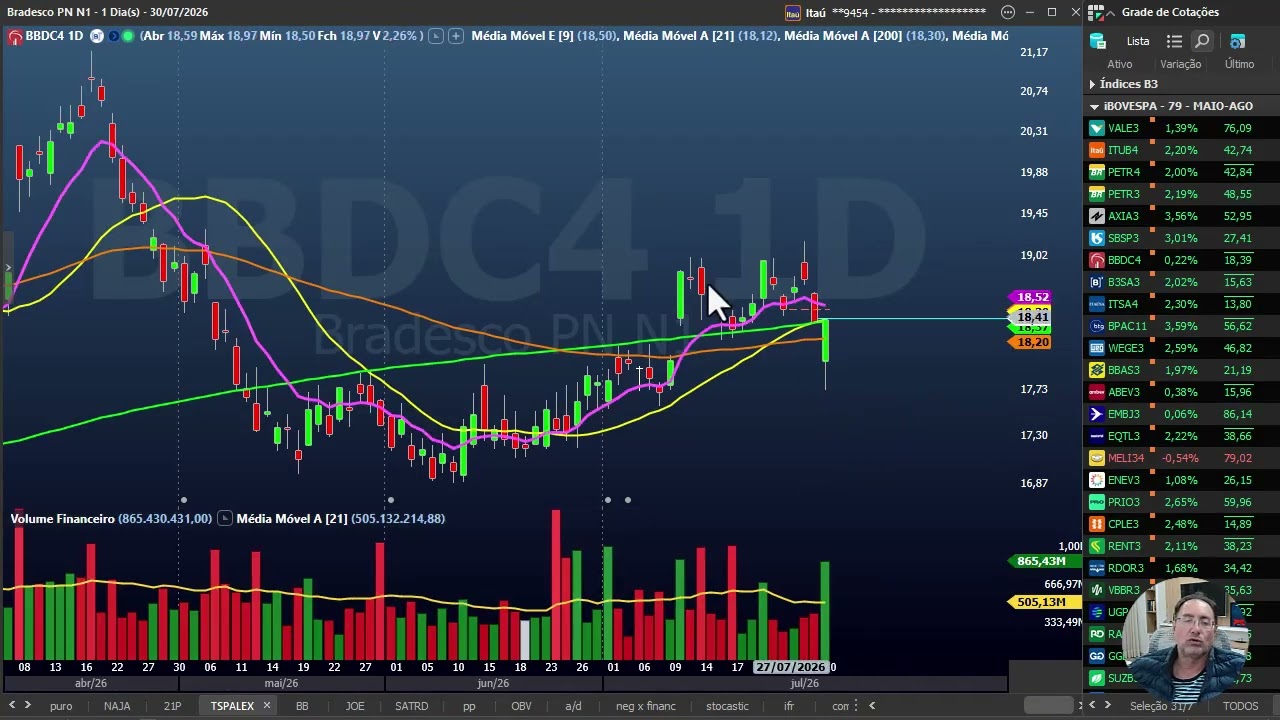Sort by Último column header
The width and height of the screenshot is (1280, 720).
pyautogui.click(x=1239, y=64)
